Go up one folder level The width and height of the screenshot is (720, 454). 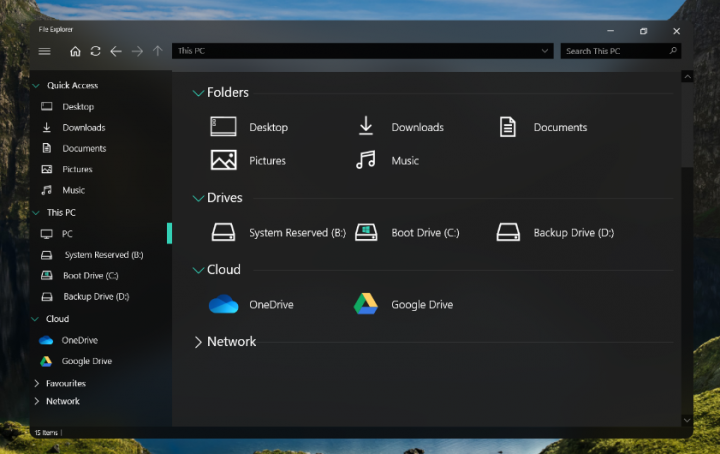(x=158, y=51)
